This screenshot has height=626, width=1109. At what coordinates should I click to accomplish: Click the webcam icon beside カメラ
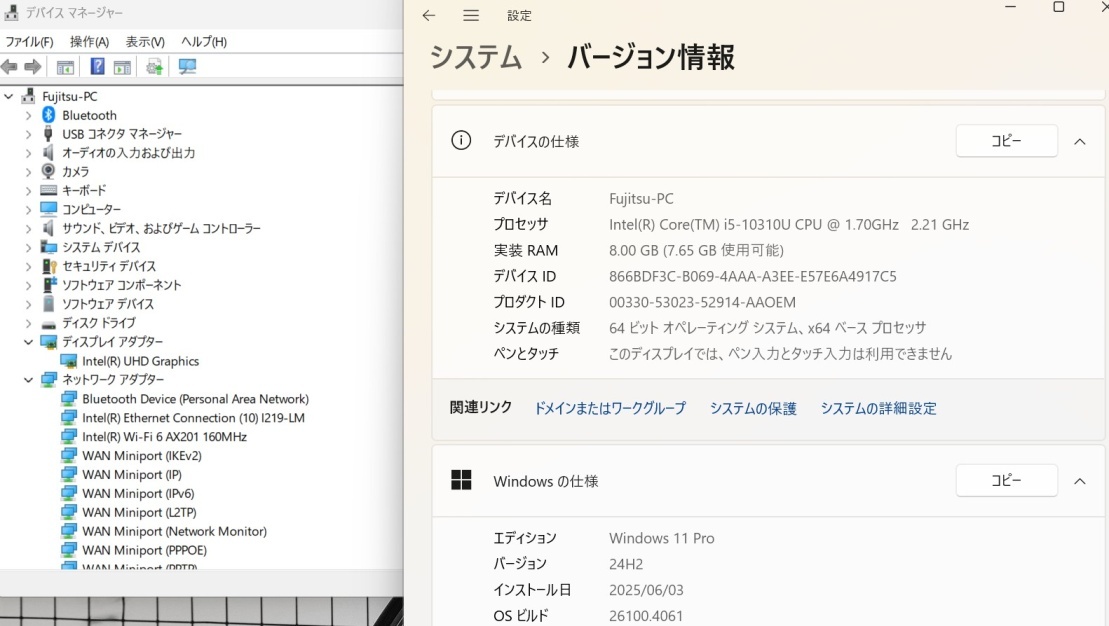tap(48, 171)
